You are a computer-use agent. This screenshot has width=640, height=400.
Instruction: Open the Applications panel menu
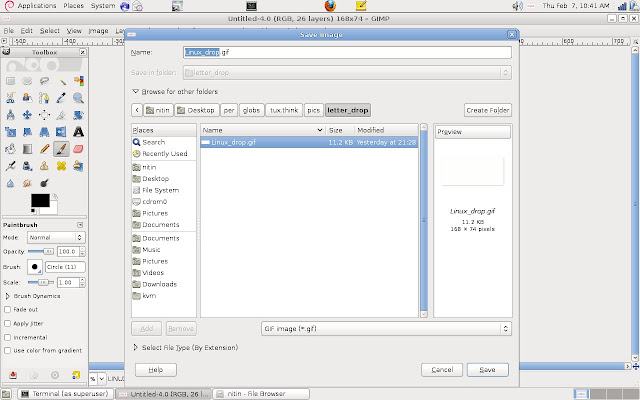pos(37,6)
